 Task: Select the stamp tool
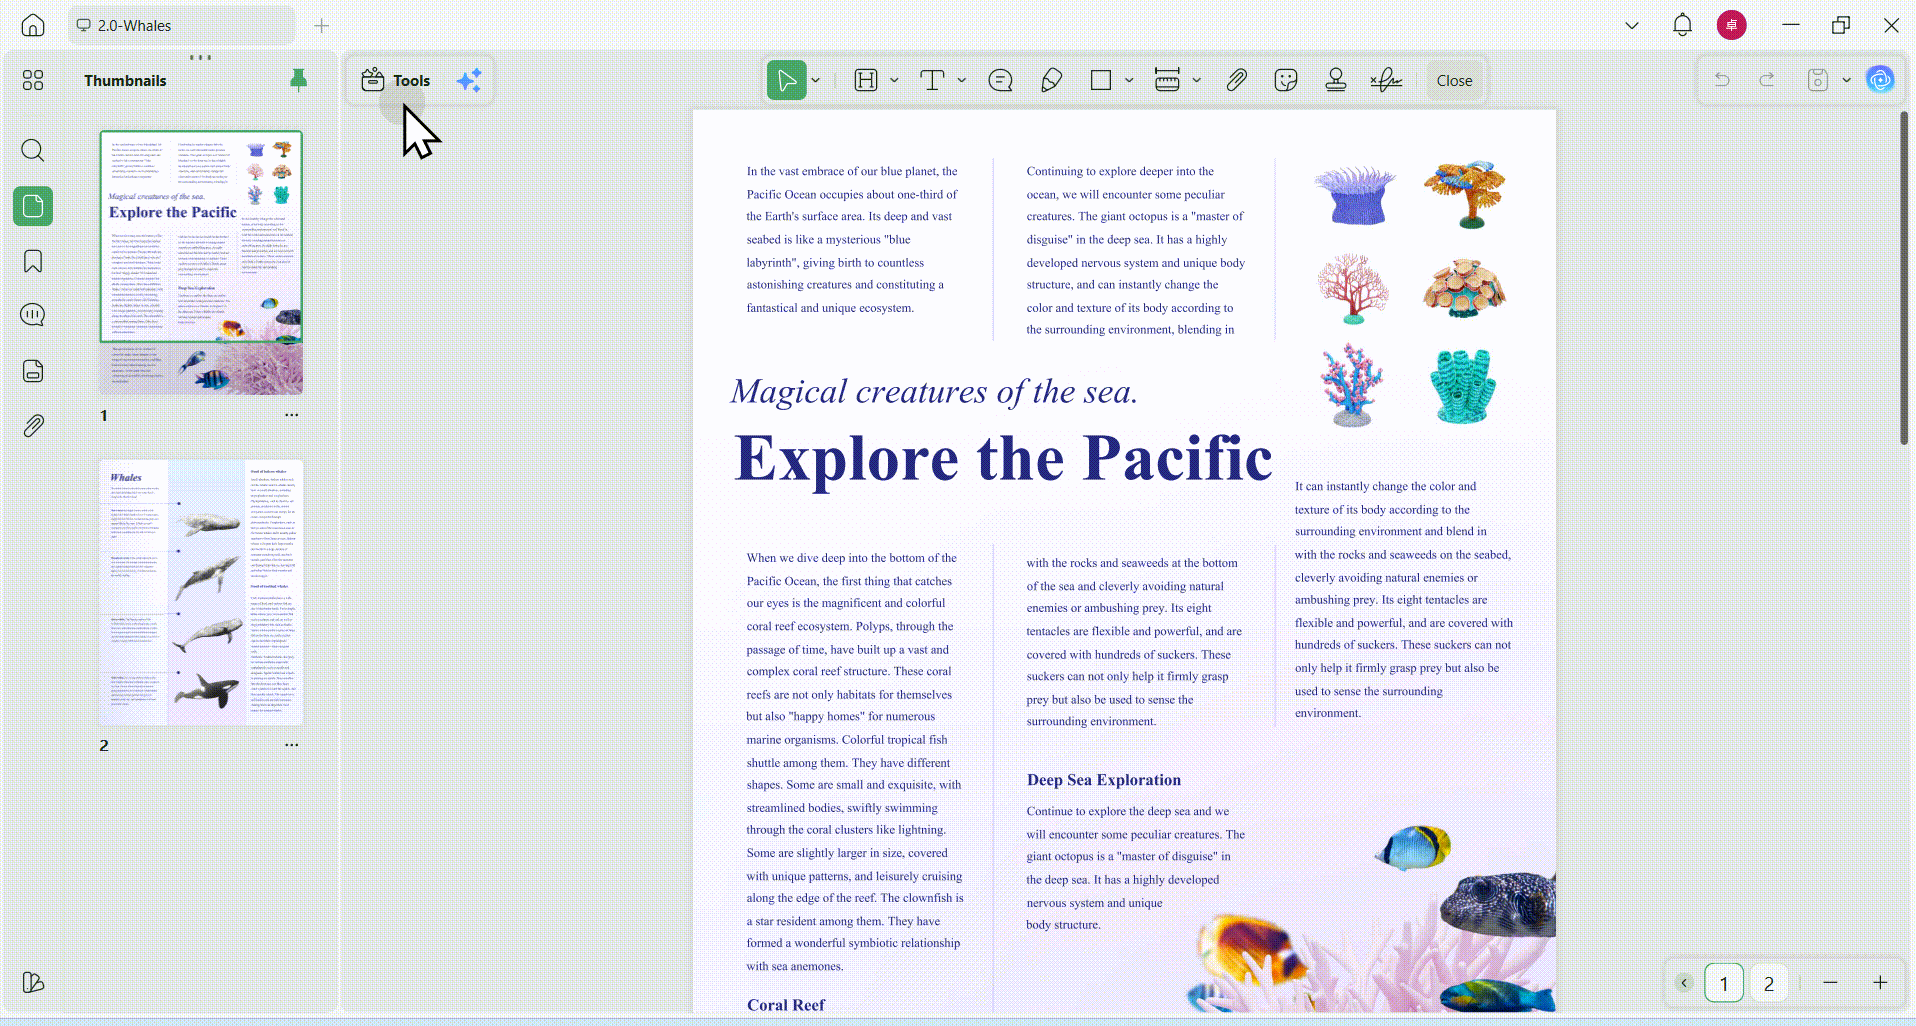click(1336, 80)
